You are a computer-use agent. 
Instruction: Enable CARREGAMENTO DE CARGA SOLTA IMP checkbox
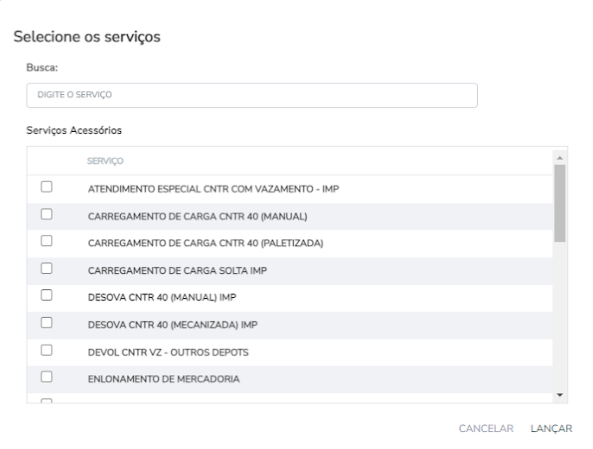coord(47,268)
